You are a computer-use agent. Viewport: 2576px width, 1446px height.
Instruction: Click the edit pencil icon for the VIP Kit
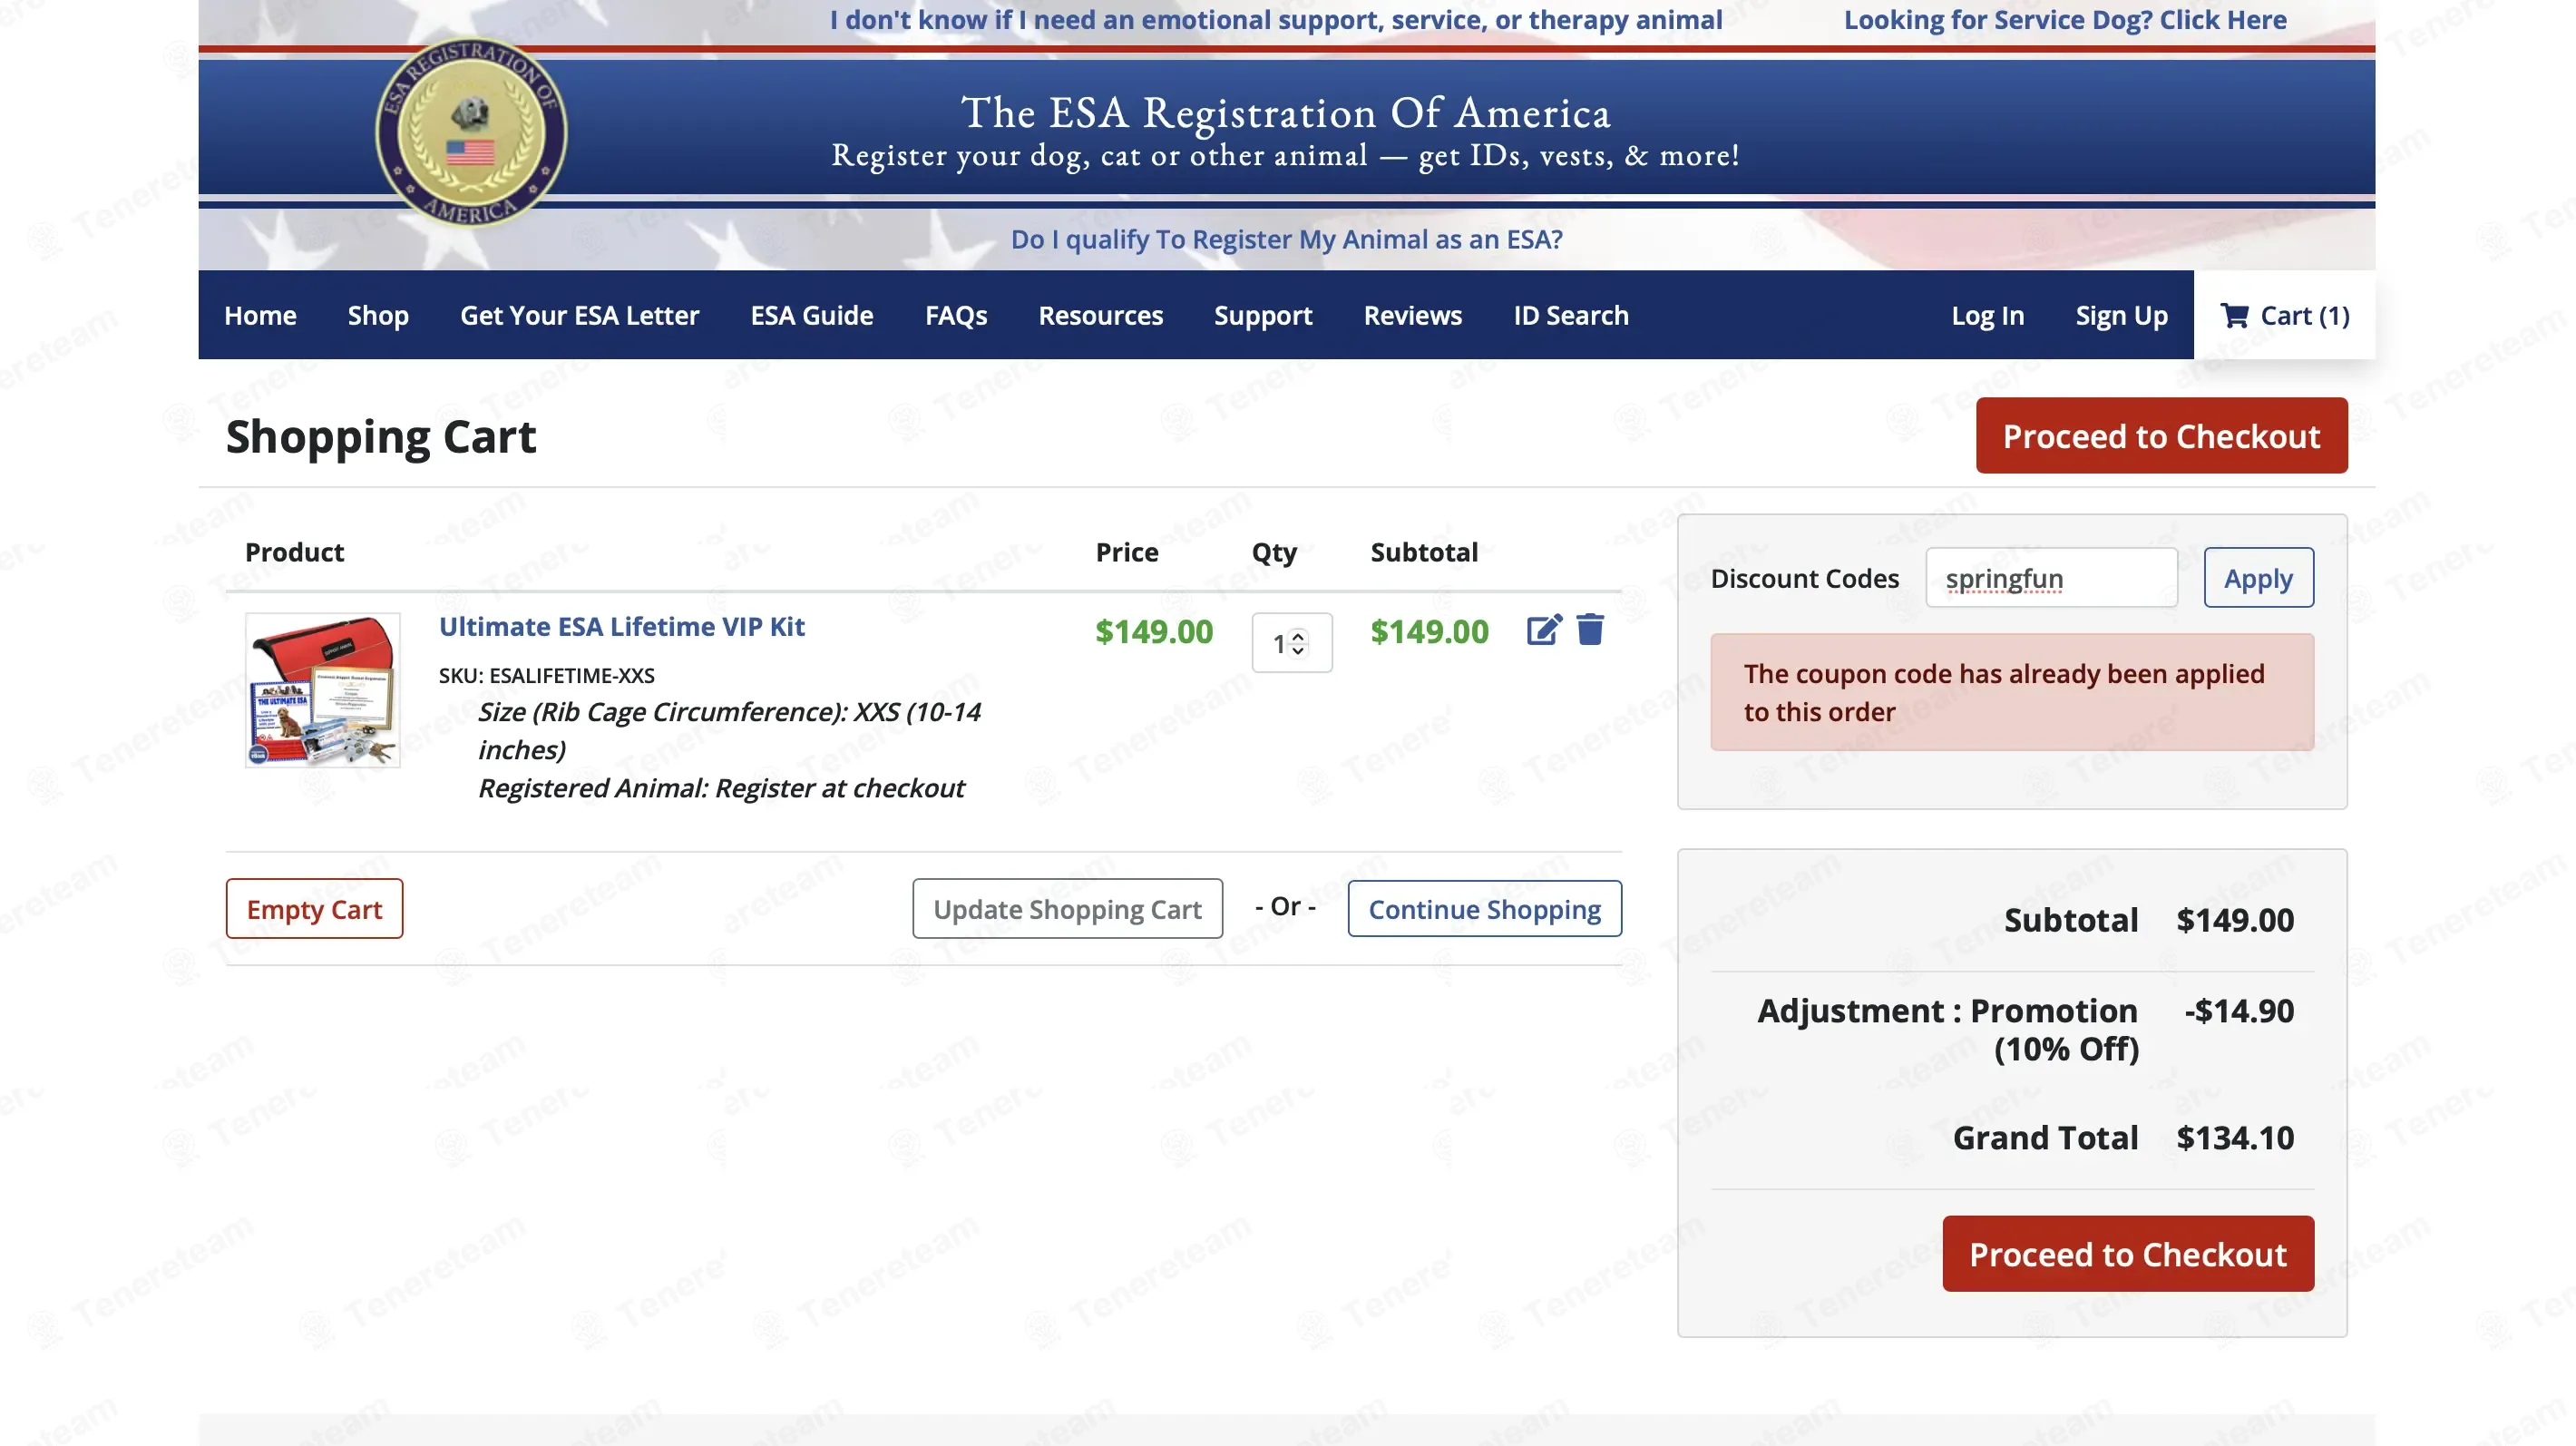point(1543,630)
